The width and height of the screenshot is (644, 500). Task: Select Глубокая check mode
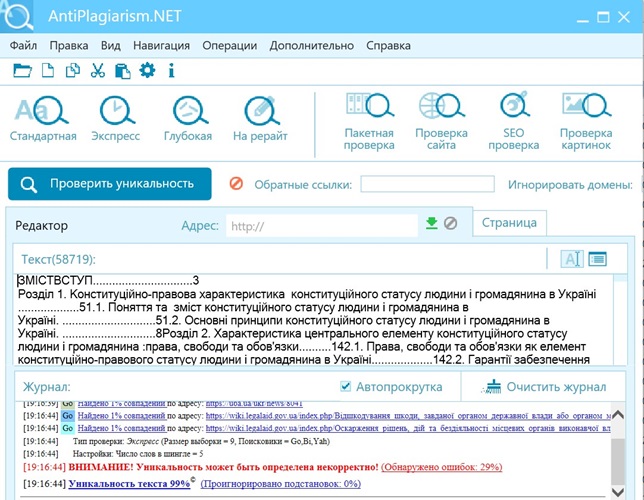pyautogui.click(x=188, y=119)
